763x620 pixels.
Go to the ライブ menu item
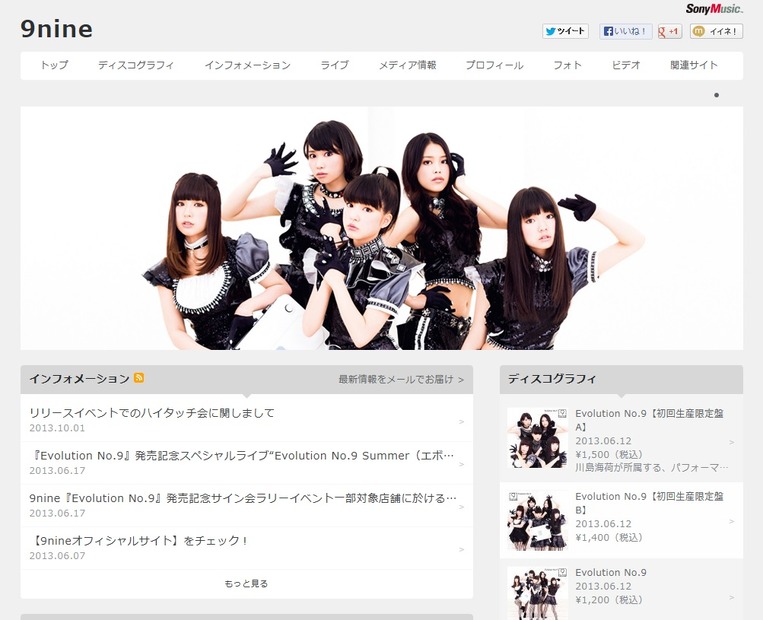(x=334, y=65)
